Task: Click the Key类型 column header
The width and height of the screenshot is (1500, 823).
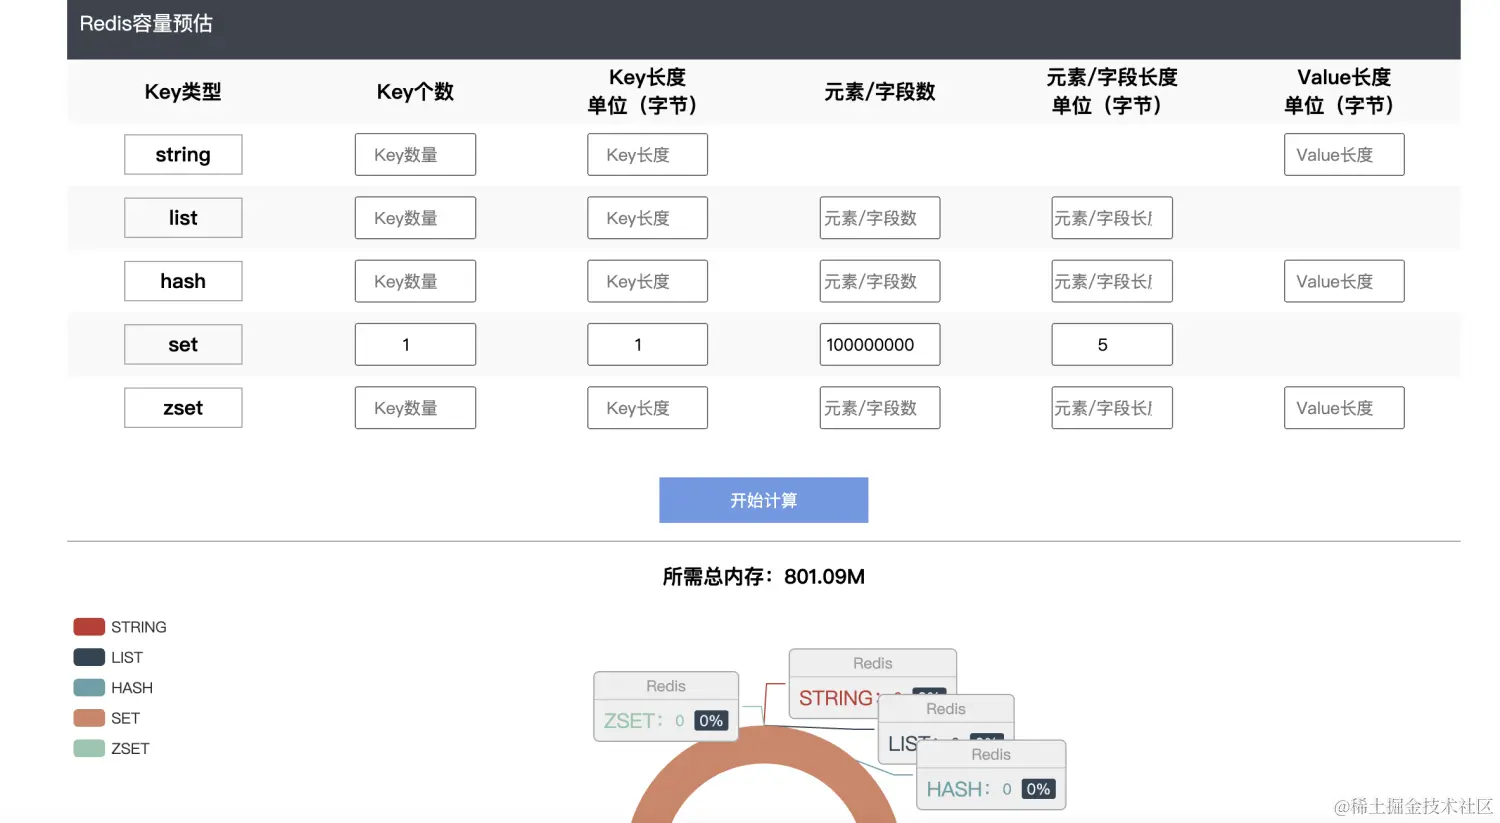Action: [183, 92]
